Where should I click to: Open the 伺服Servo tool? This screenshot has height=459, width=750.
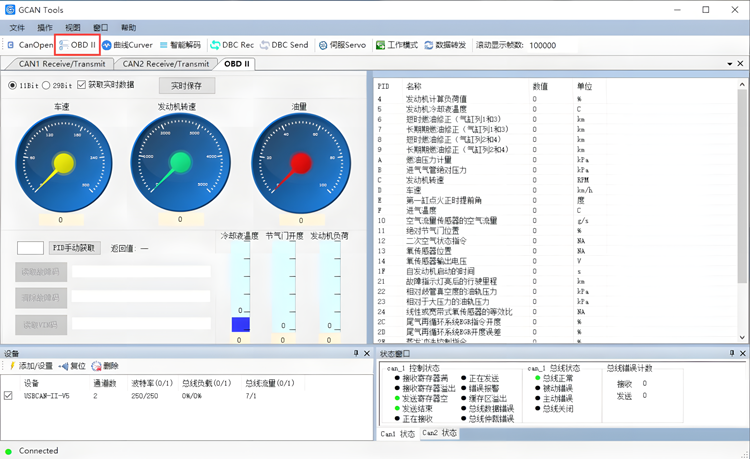click(x=342, y=45)
